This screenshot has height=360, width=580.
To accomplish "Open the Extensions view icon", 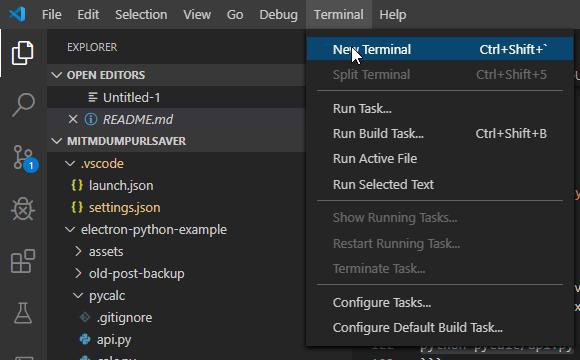I will coord(23,261).
